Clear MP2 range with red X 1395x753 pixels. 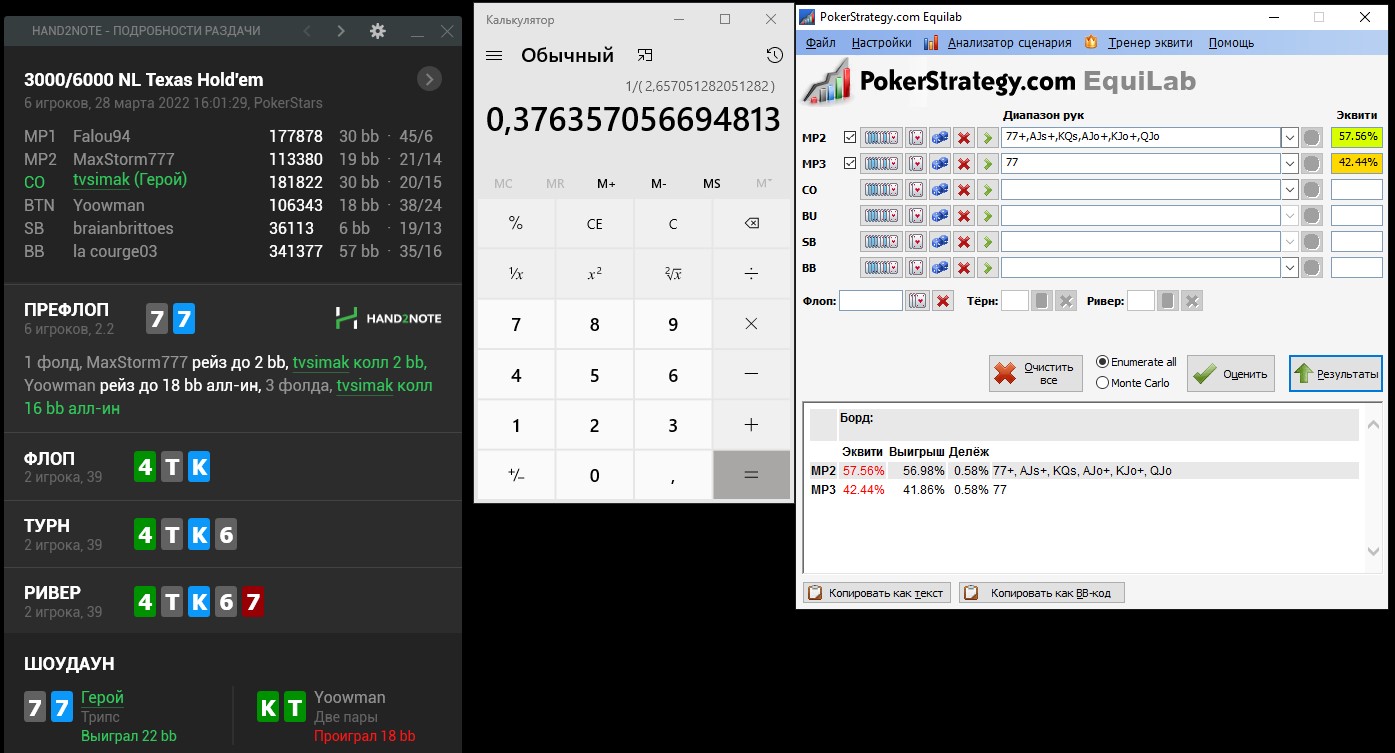964,137
